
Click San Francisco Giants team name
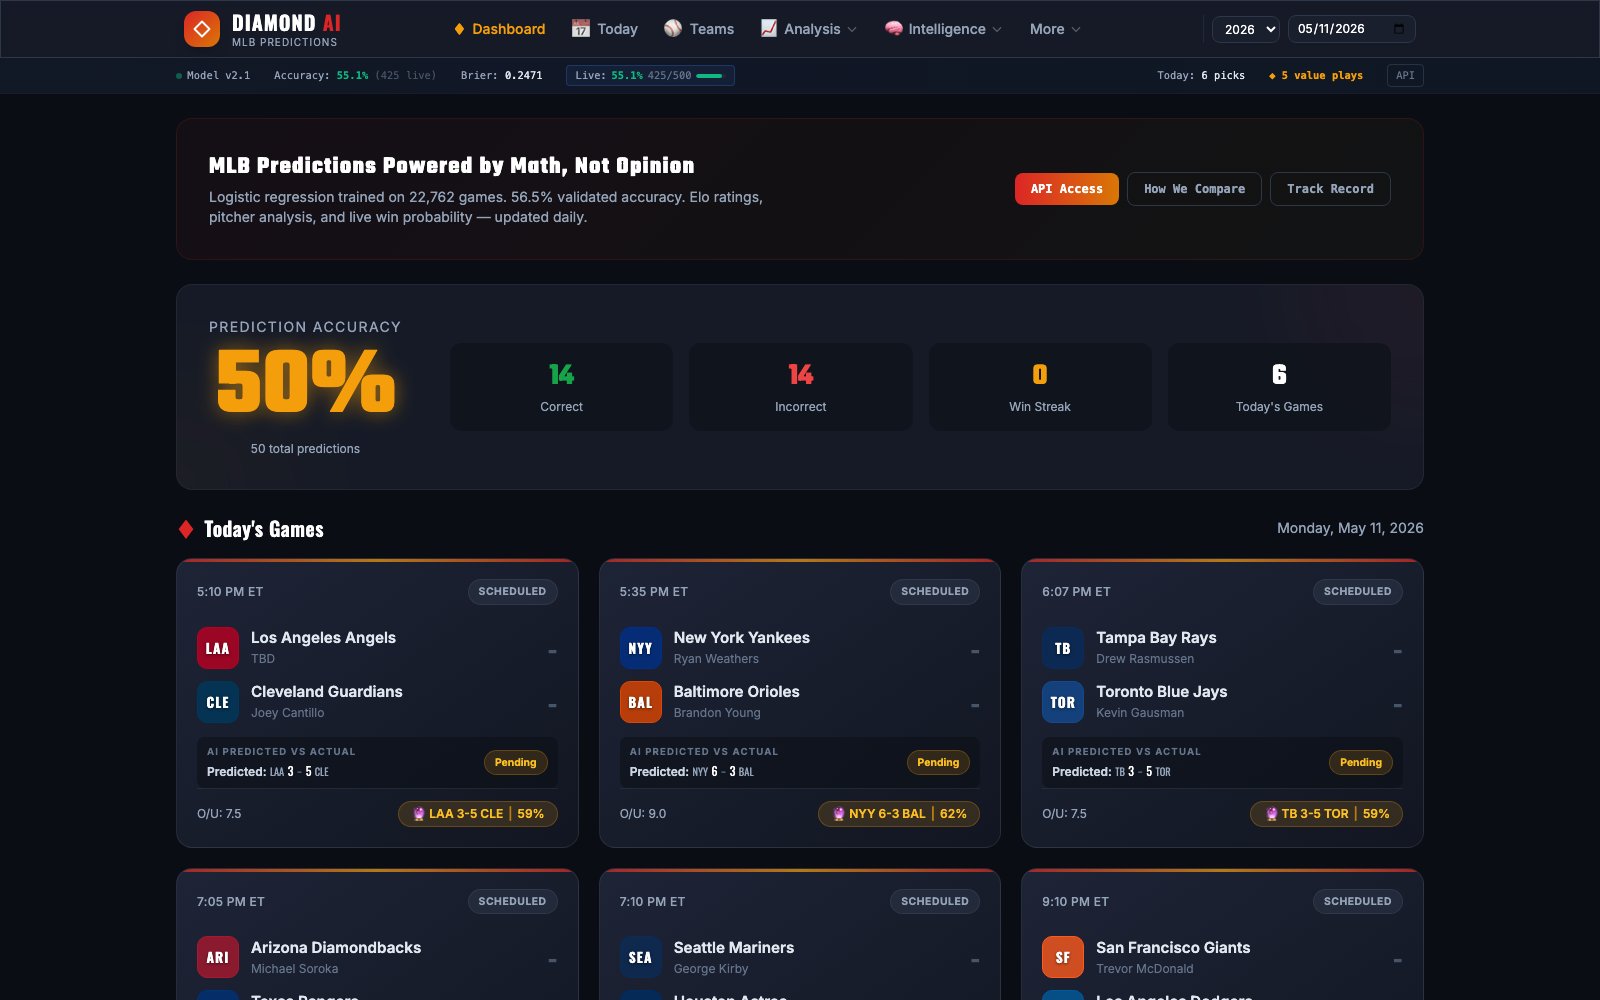pyautogui.click(x=1173, y=947)
